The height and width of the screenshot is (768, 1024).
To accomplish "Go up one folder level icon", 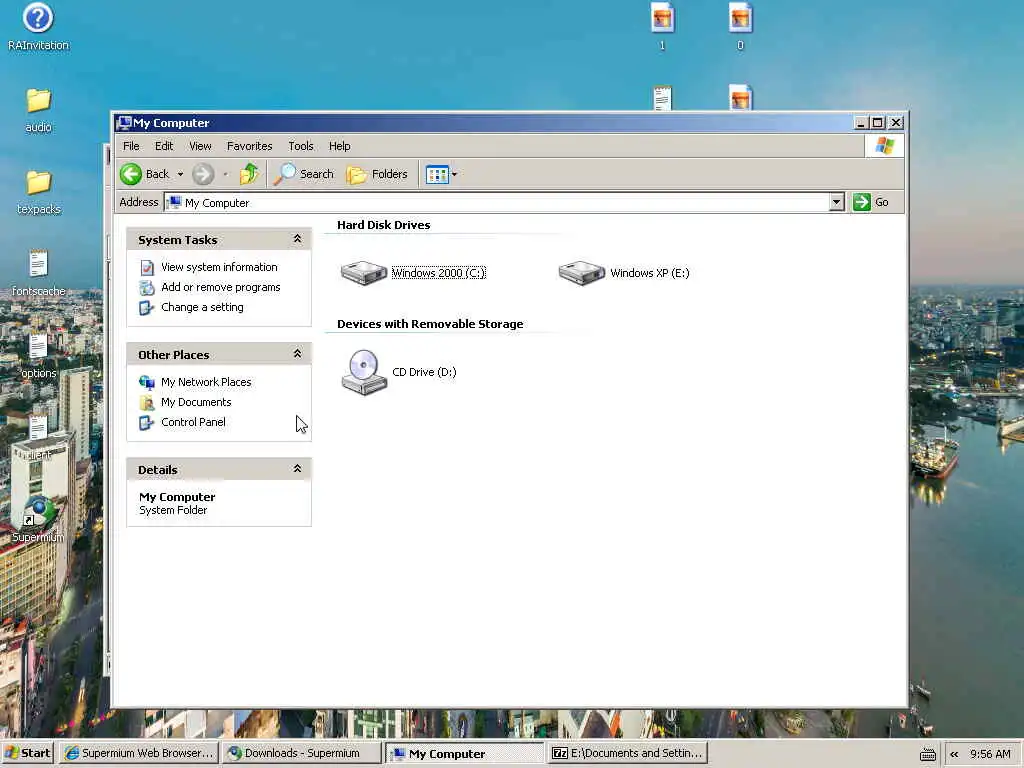I will click(249, 174).
